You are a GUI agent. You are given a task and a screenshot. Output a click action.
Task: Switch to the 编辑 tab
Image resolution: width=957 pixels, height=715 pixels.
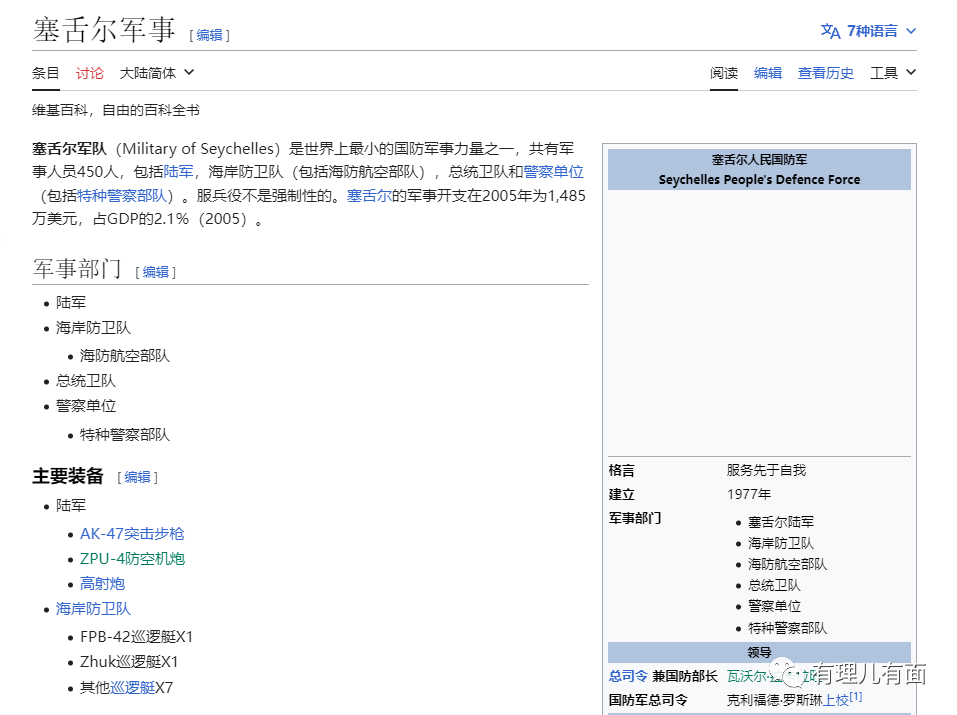tap(767, 72)
